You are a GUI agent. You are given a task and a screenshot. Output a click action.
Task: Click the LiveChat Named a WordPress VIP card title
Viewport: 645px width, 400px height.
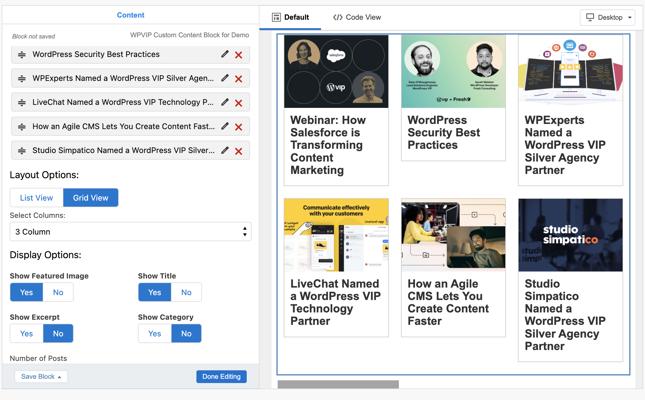(335, 302)
